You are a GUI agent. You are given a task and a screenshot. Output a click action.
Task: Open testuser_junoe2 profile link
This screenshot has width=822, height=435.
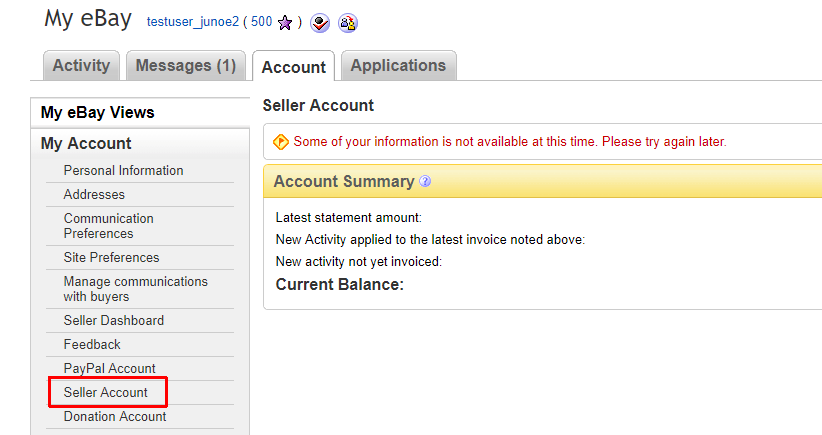[x=193, y=22]
